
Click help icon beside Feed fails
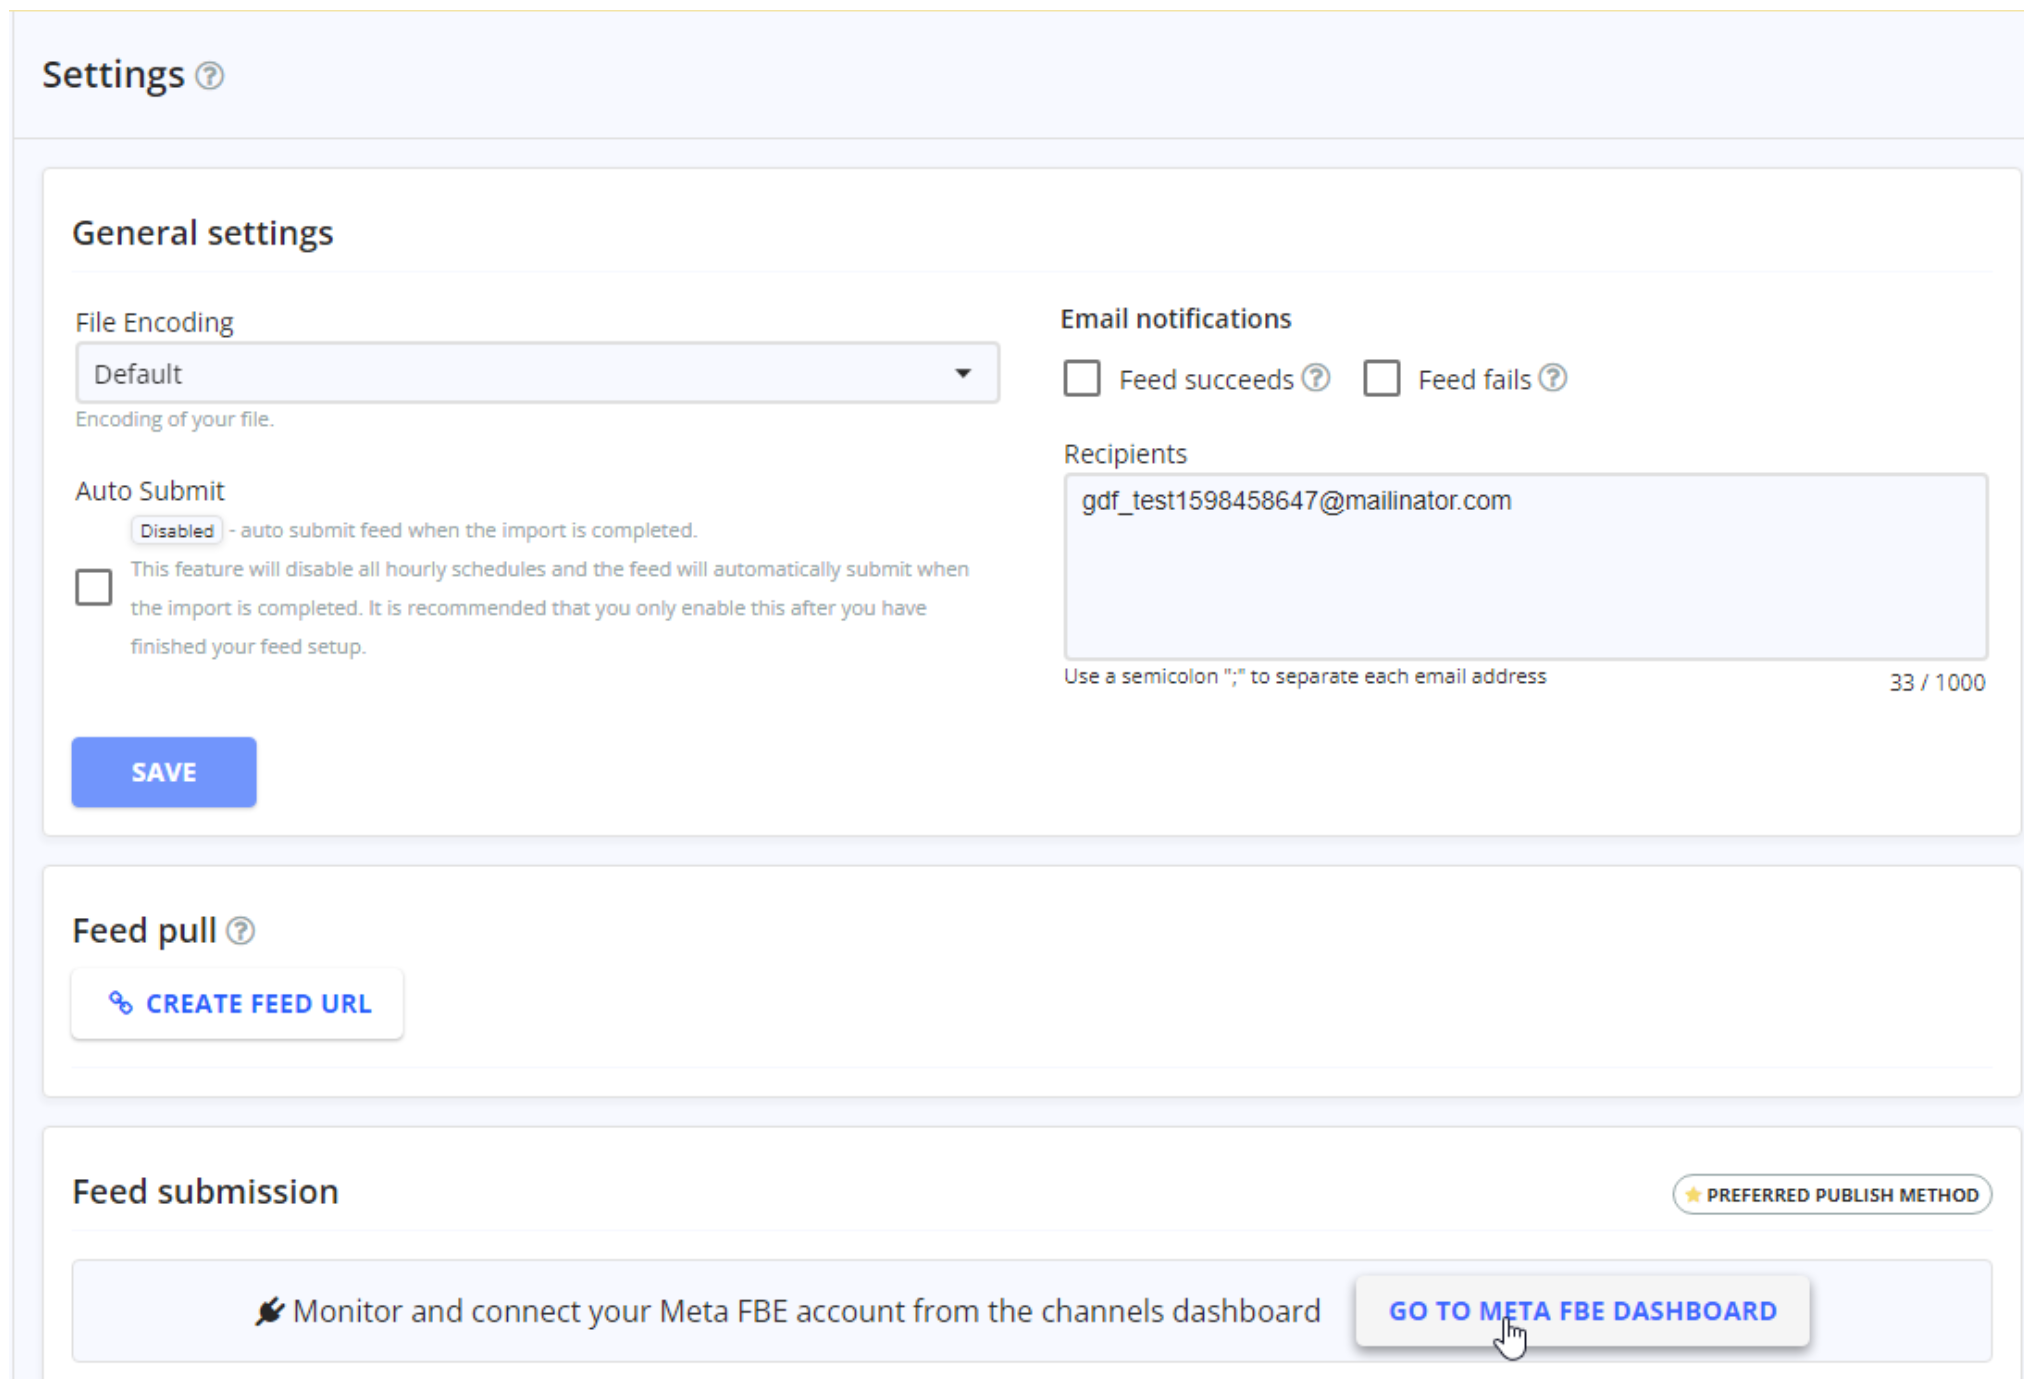coord(1554,380)
